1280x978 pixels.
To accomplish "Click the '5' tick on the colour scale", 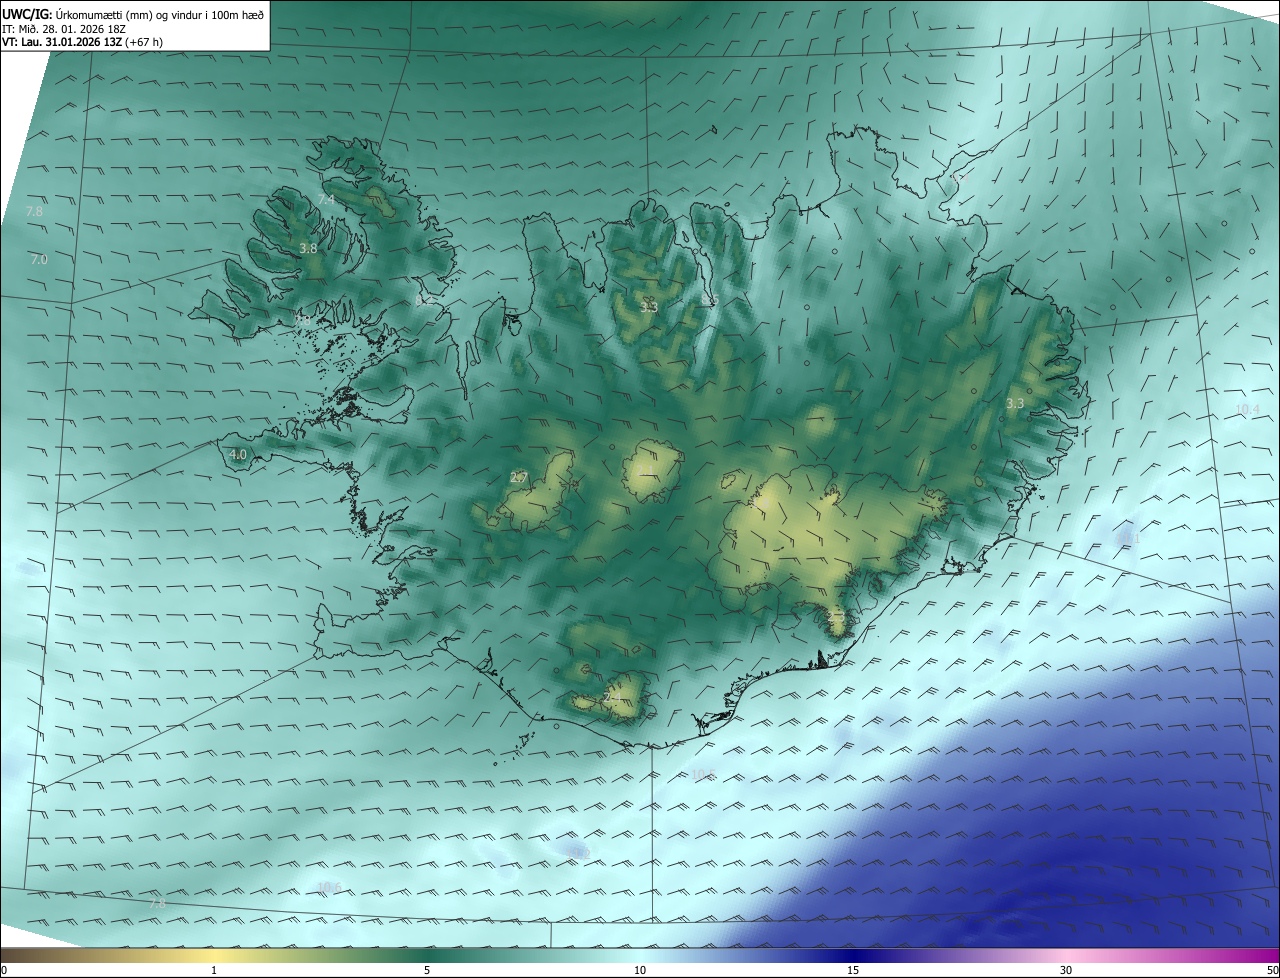I will tap(427, 970).
